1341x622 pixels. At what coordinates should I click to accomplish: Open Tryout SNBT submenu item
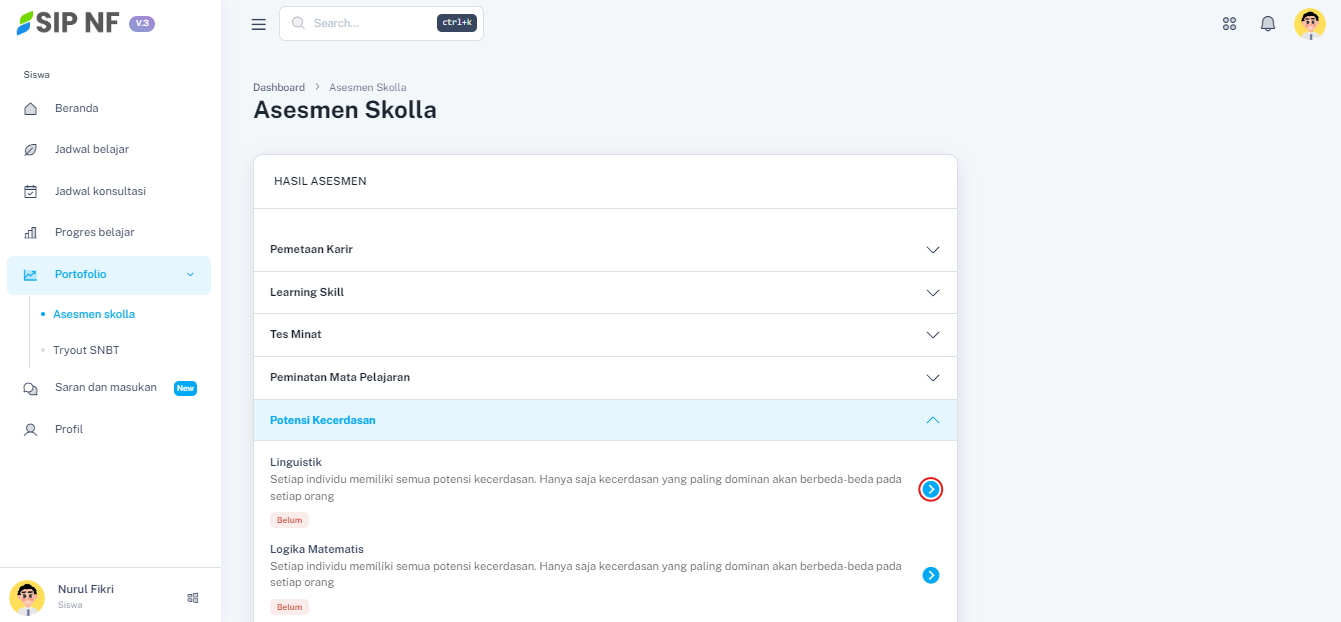pos(86,350)
